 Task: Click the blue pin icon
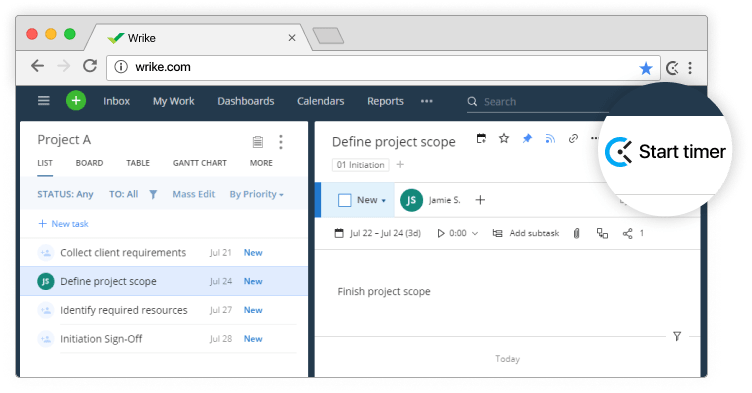[527, 139]
